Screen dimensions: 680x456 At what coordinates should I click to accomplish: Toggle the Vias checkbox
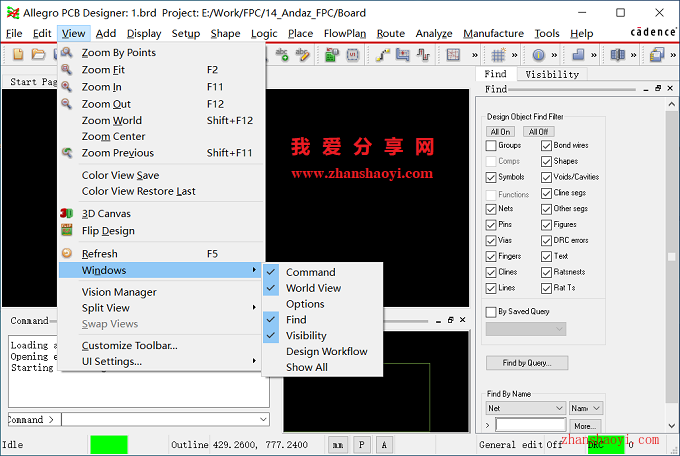491,241
